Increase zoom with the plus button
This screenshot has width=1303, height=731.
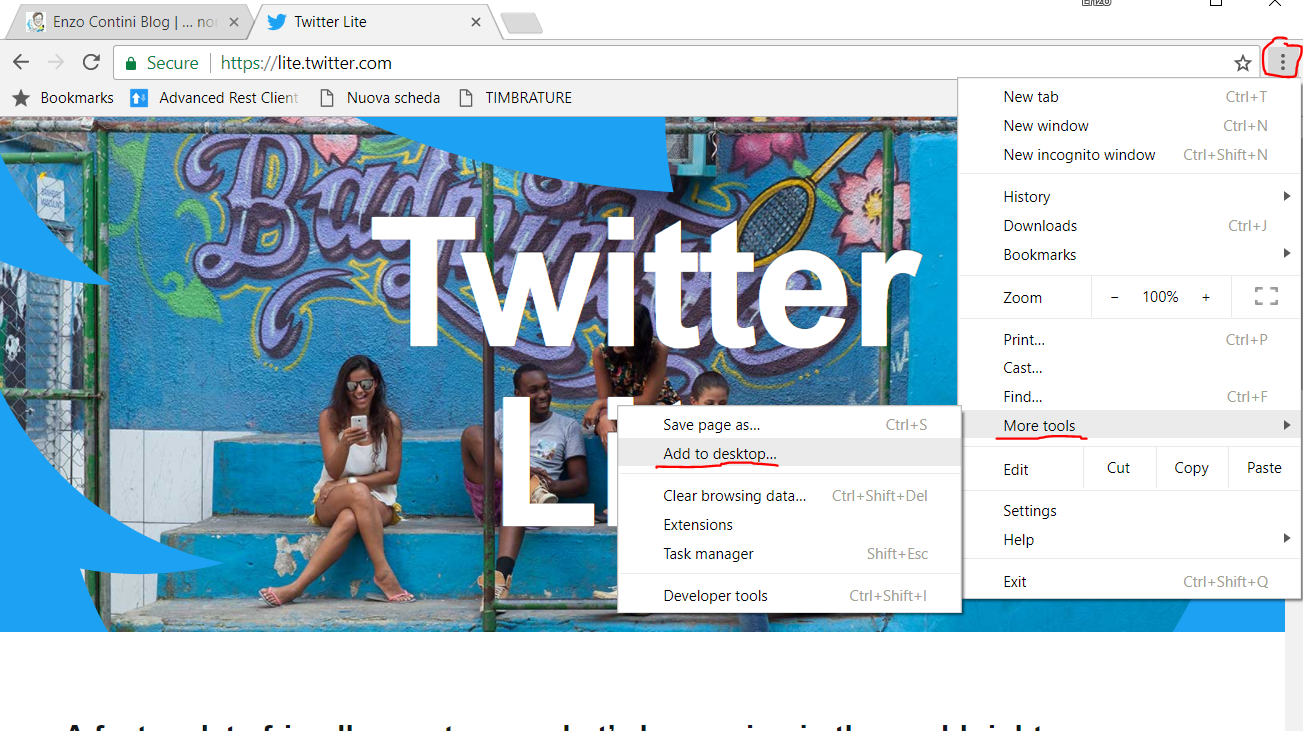[x=1206, y=297]
